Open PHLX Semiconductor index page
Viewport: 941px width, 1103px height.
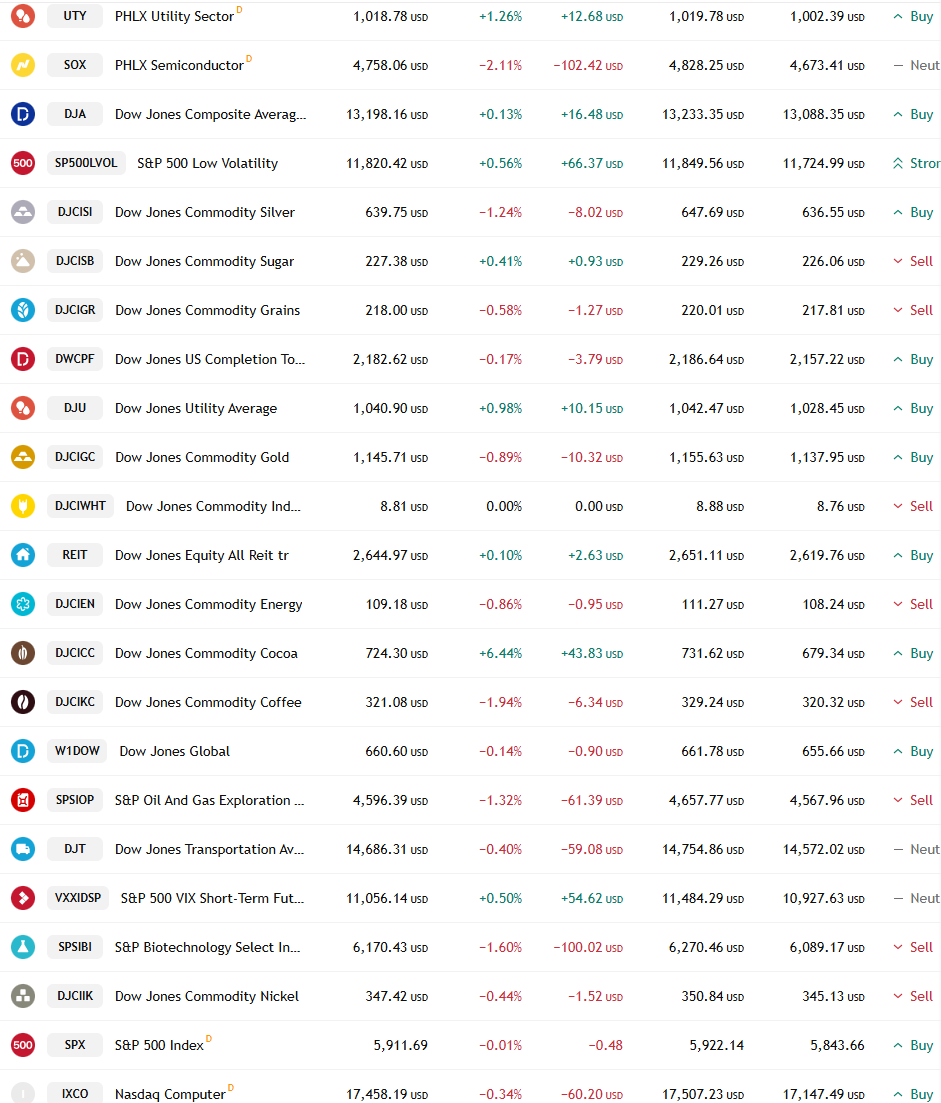tap(179, 65)
